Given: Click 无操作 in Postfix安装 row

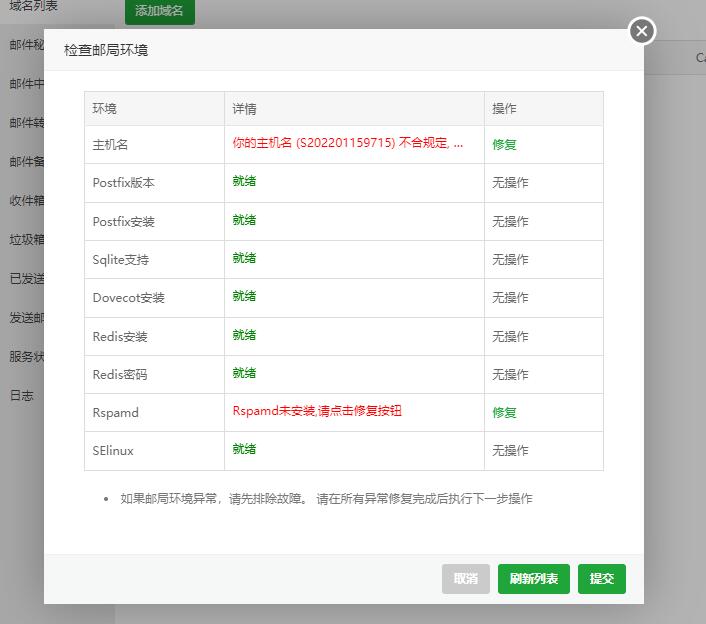Looking at the screenshot, I should (x=510, y=222).
